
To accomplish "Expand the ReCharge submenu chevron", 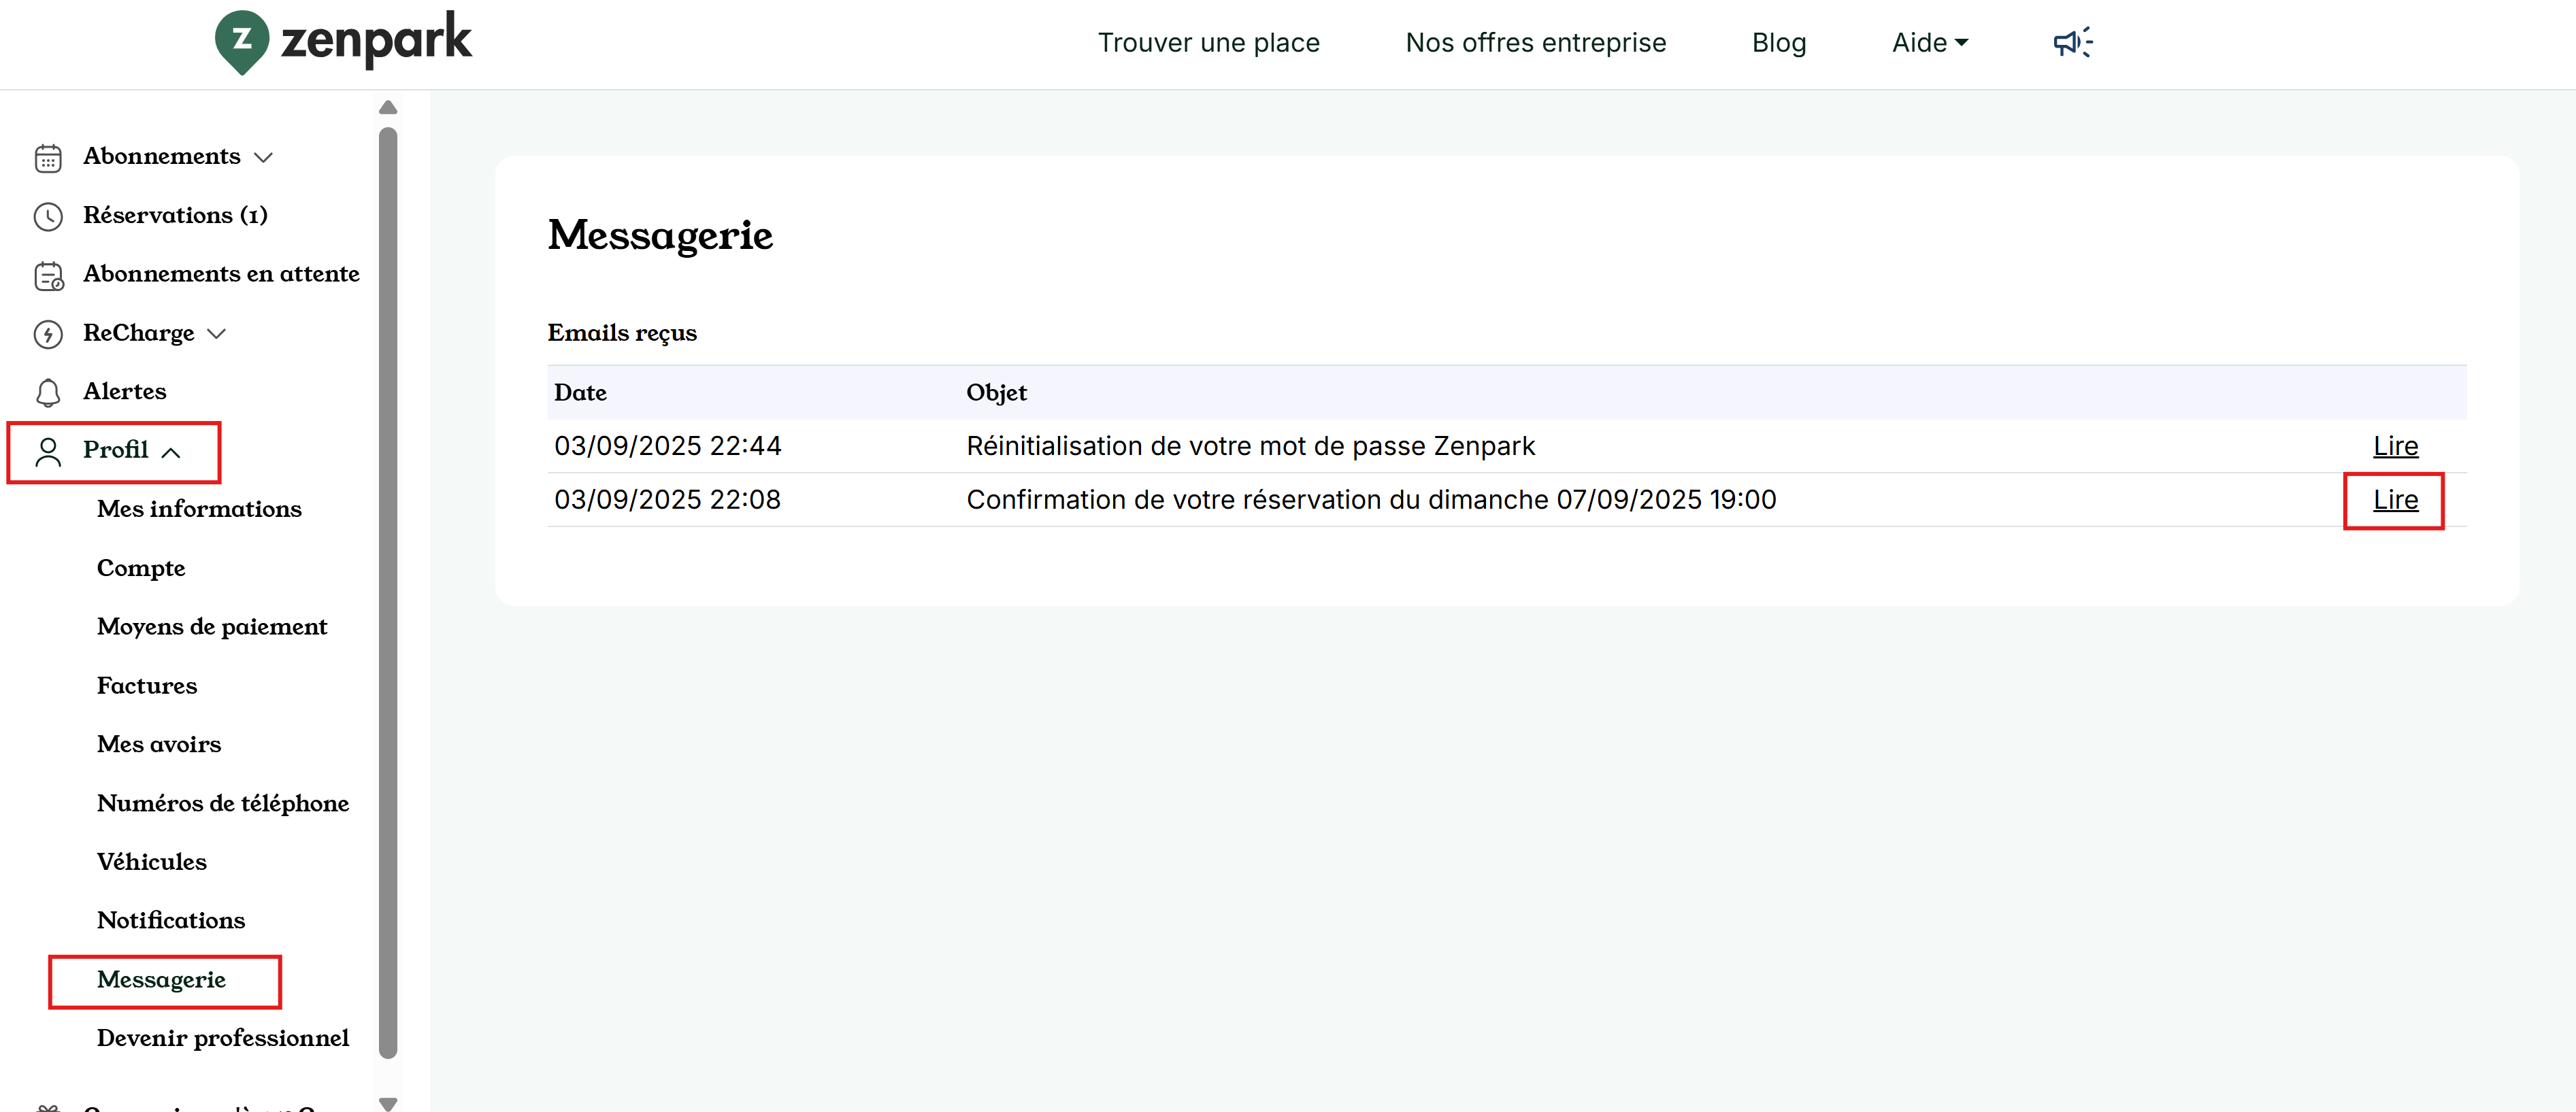I will 217,334.
